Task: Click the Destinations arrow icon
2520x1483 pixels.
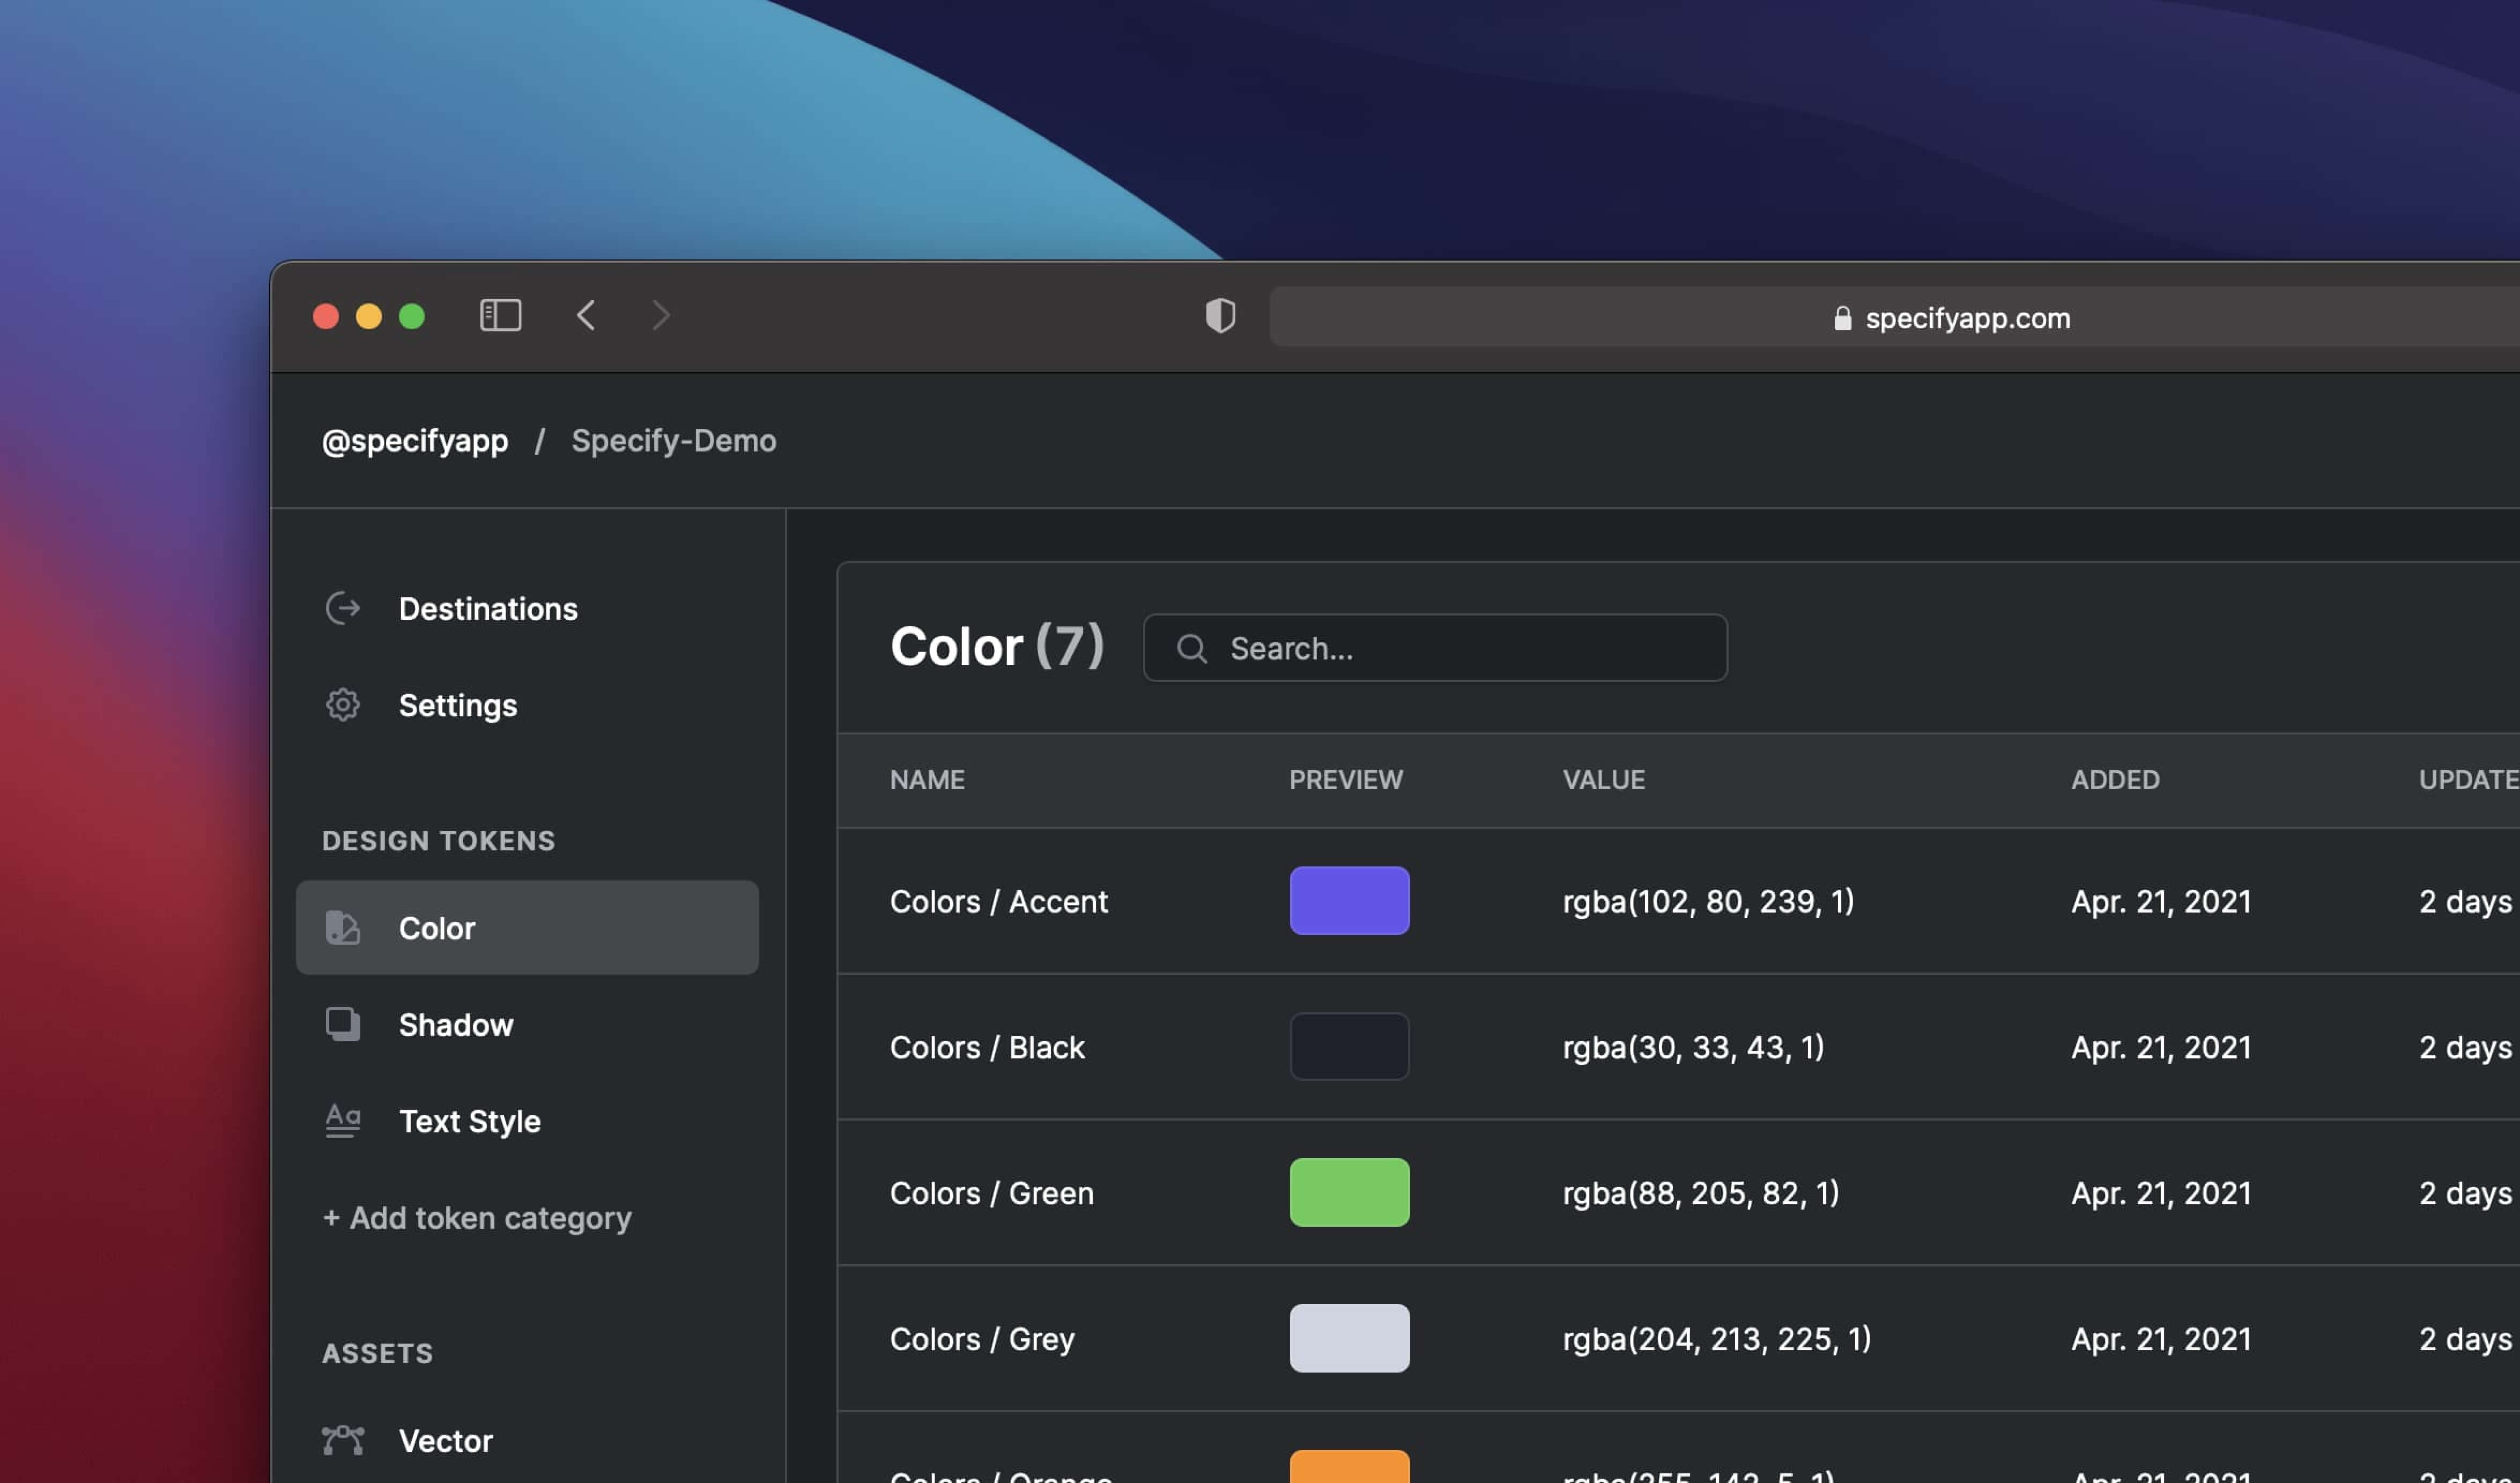Action: pyautogui.click(x=343, y=608)
